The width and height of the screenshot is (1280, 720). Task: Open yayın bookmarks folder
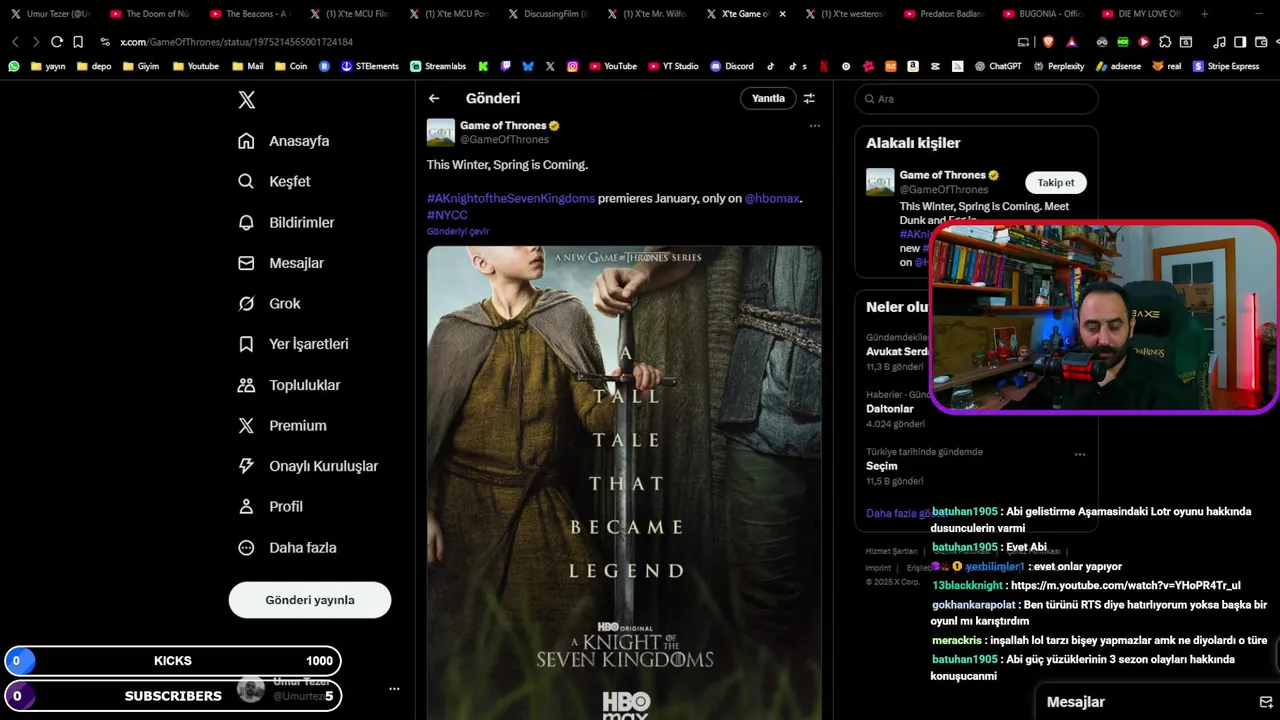coord(48,66)
